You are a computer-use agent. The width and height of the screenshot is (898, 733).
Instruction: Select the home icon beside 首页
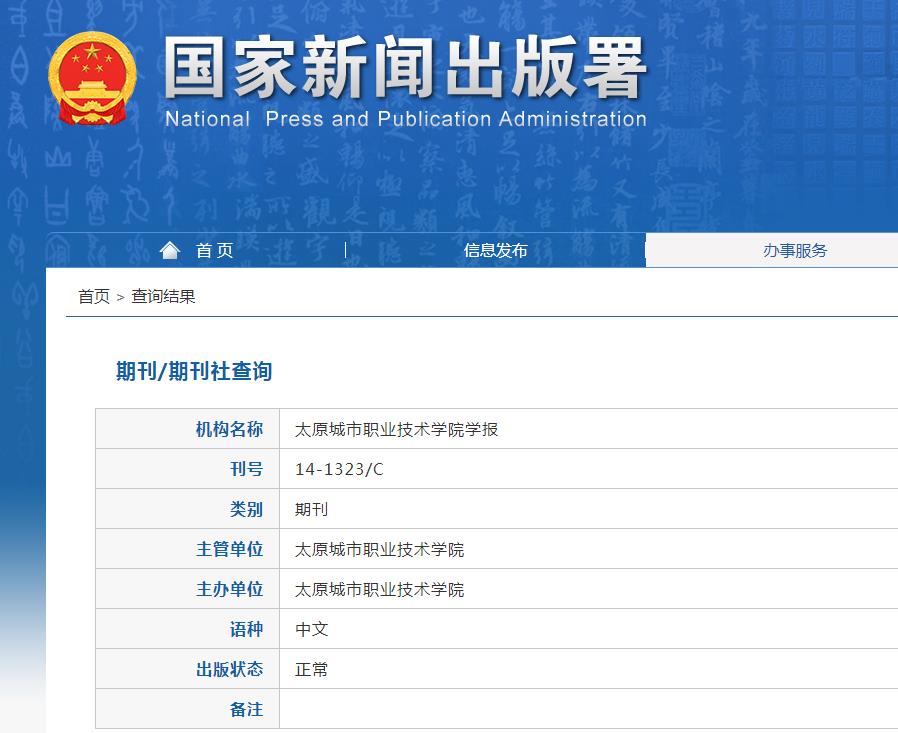(169, 250)
